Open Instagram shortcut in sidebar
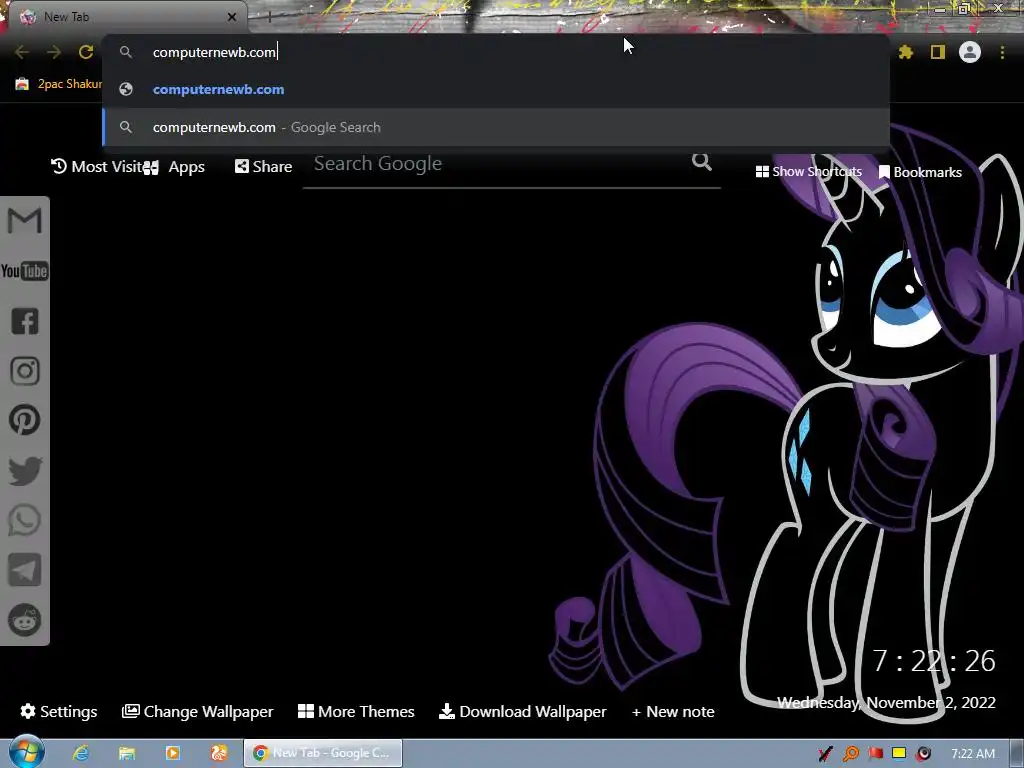The width and height of the screenshot is (1024, 768). (25, 371)
